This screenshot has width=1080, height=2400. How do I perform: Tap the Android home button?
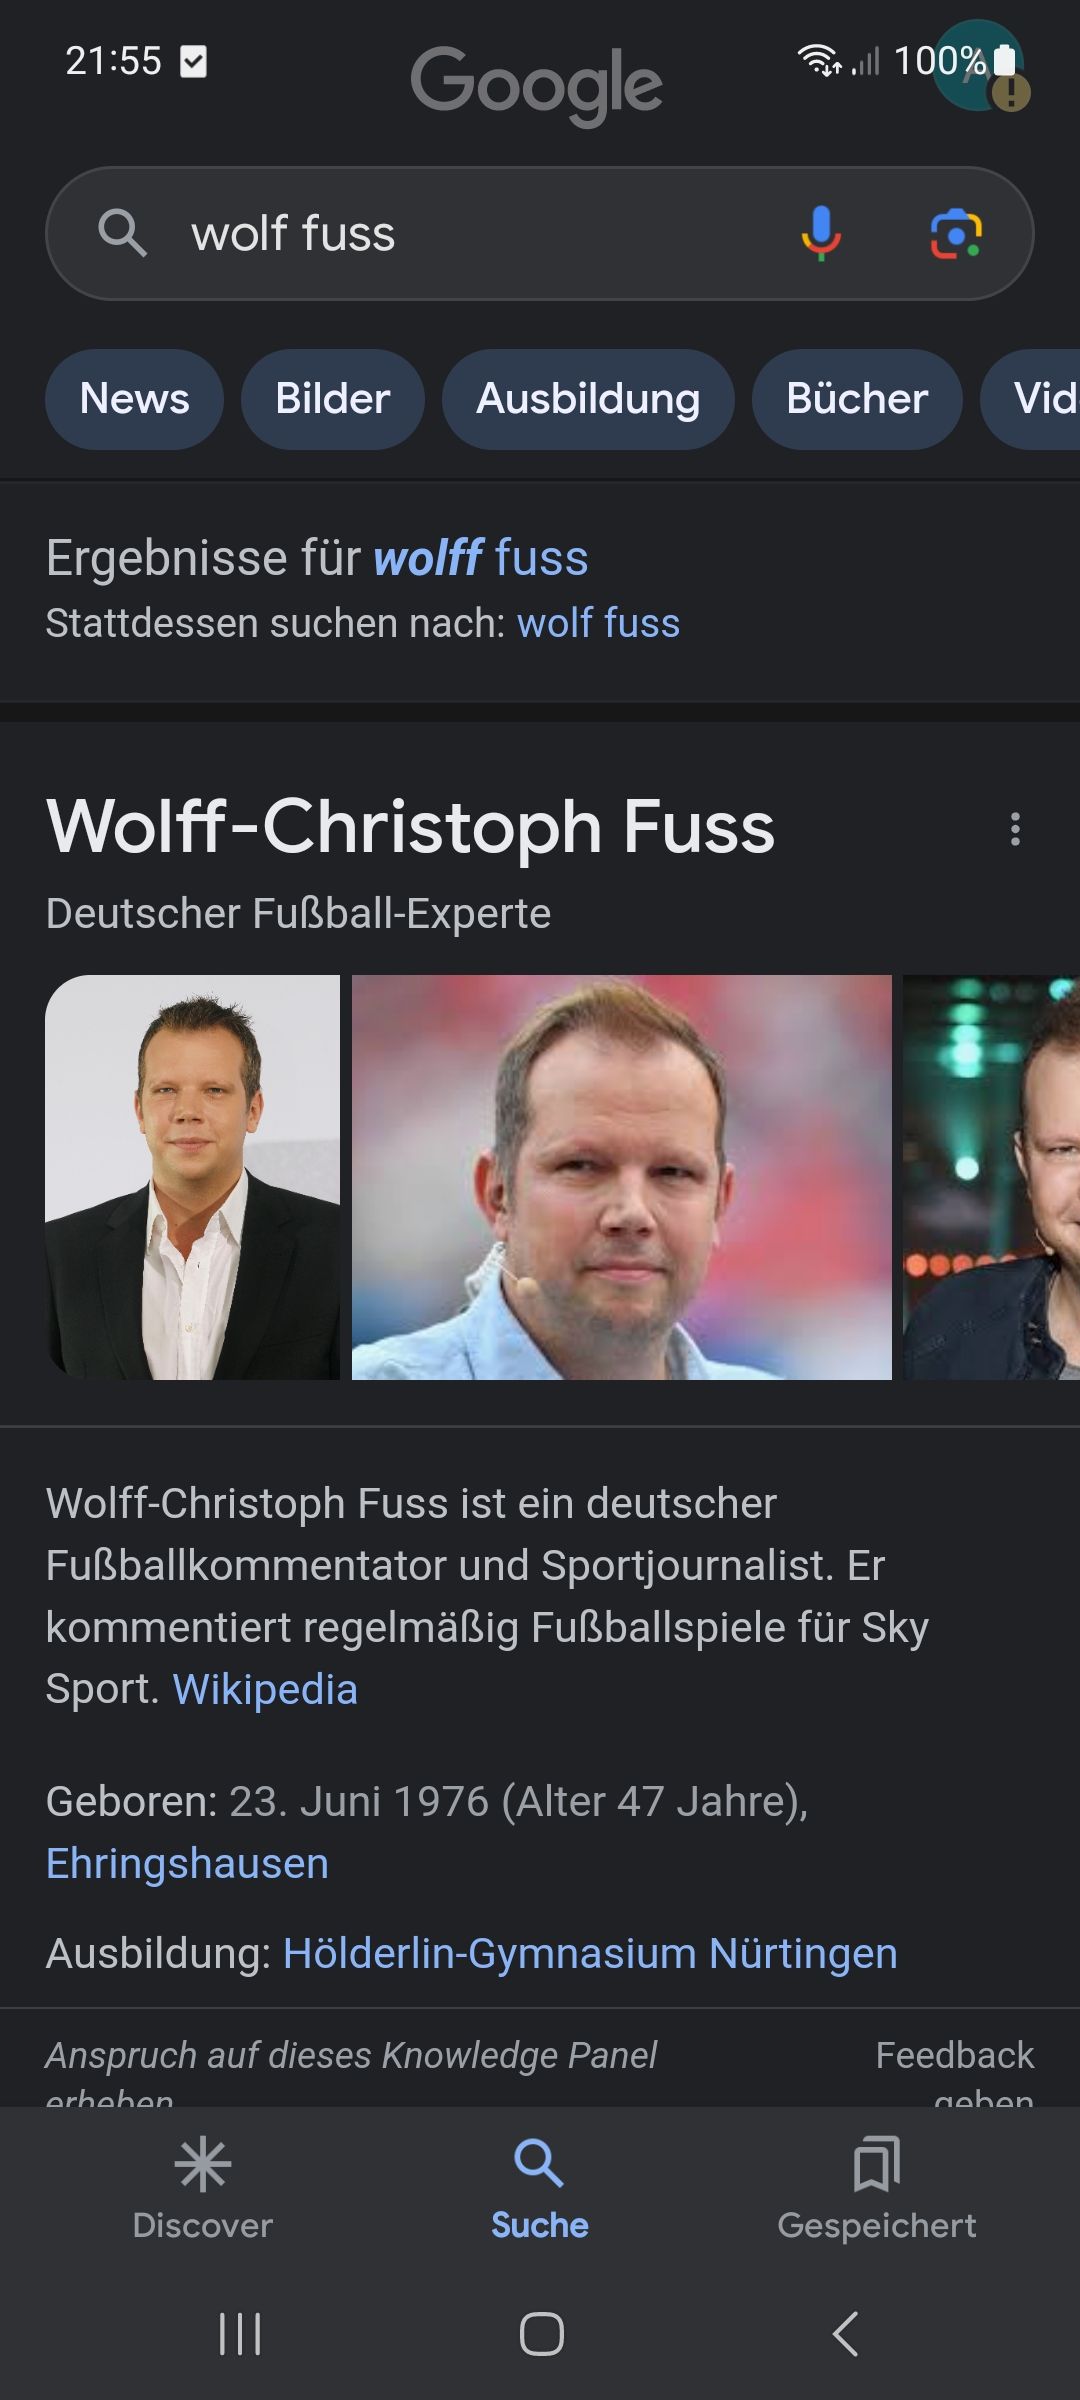[541, 2334]
